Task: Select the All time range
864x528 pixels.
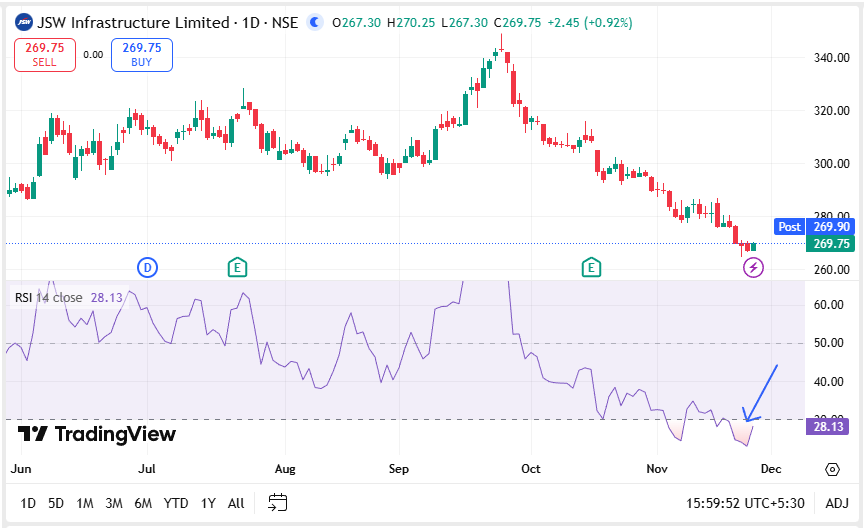Action: coord(236,503)
